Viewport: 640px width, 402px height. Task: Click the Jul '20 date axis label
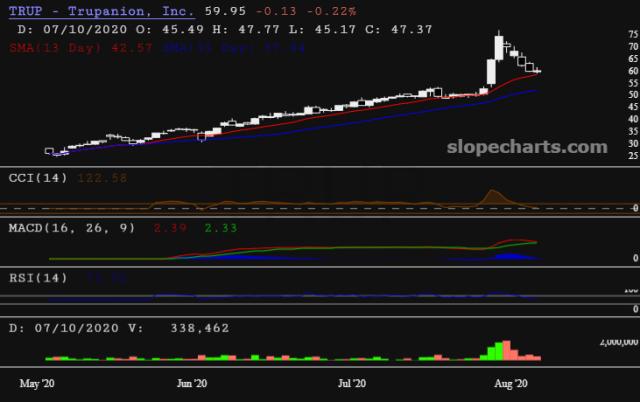[x=352, y=384]
